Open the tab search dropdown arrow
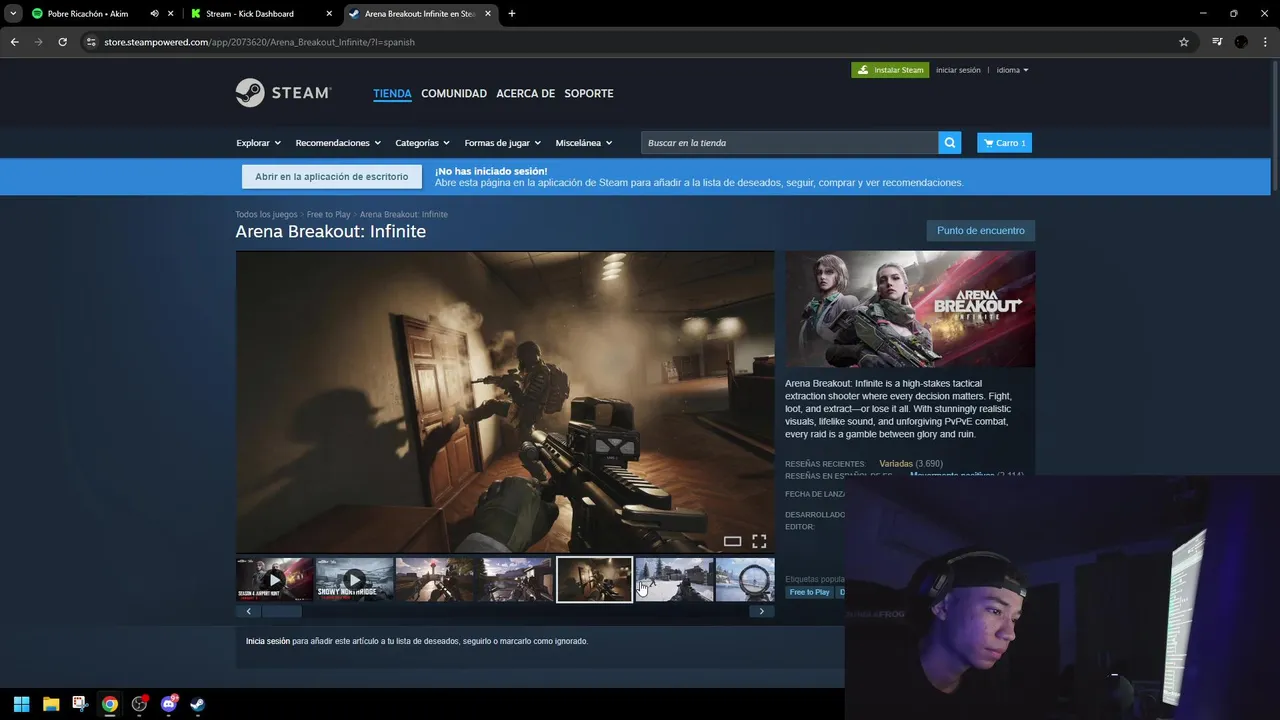Image resolution: width=1280 pixels, height=720 pixels. [x=13, y=14]
